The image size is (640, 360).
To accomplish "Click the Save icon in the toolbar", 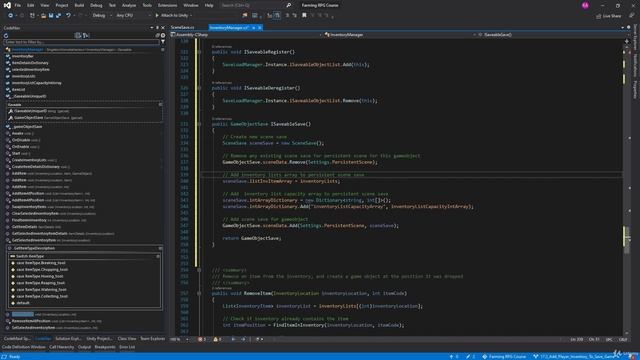I will pyautogui.click(x=51, y=16).
